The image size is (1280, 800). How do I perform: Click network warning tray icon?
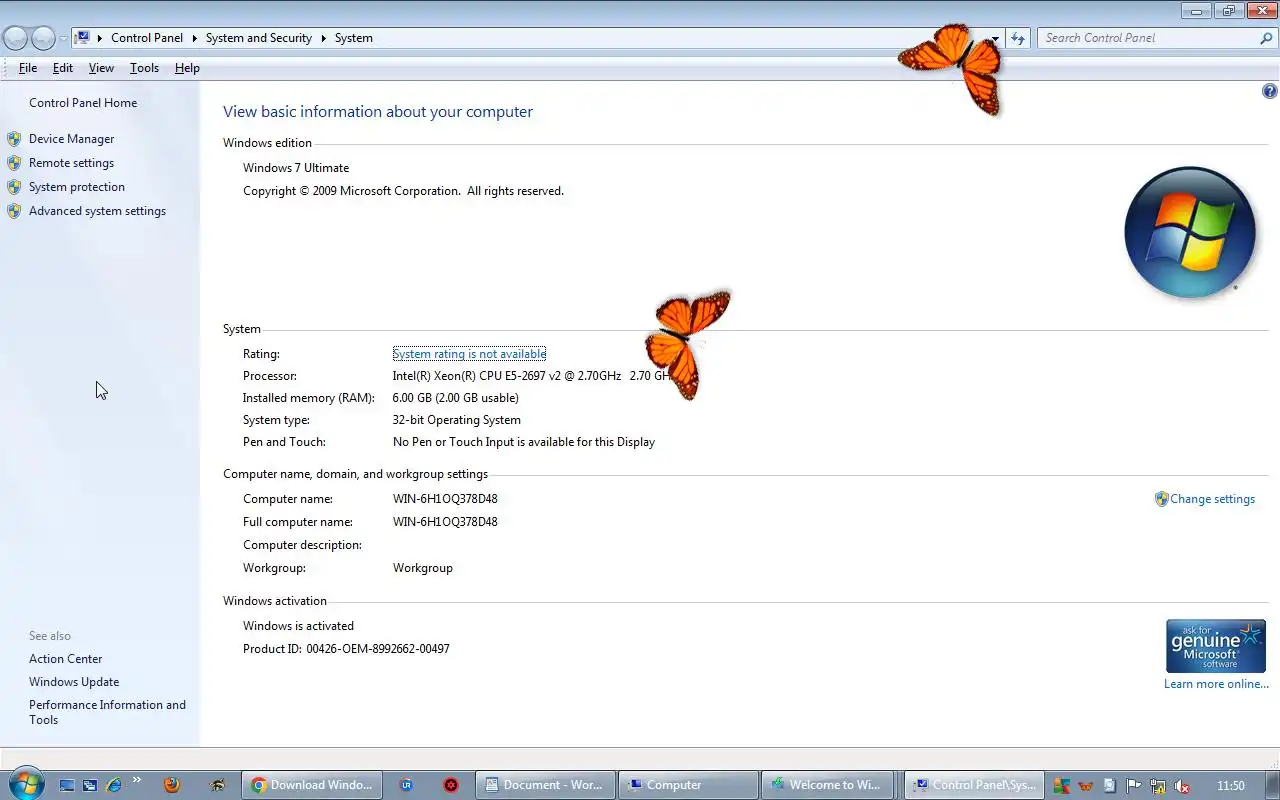[1158, 786]
